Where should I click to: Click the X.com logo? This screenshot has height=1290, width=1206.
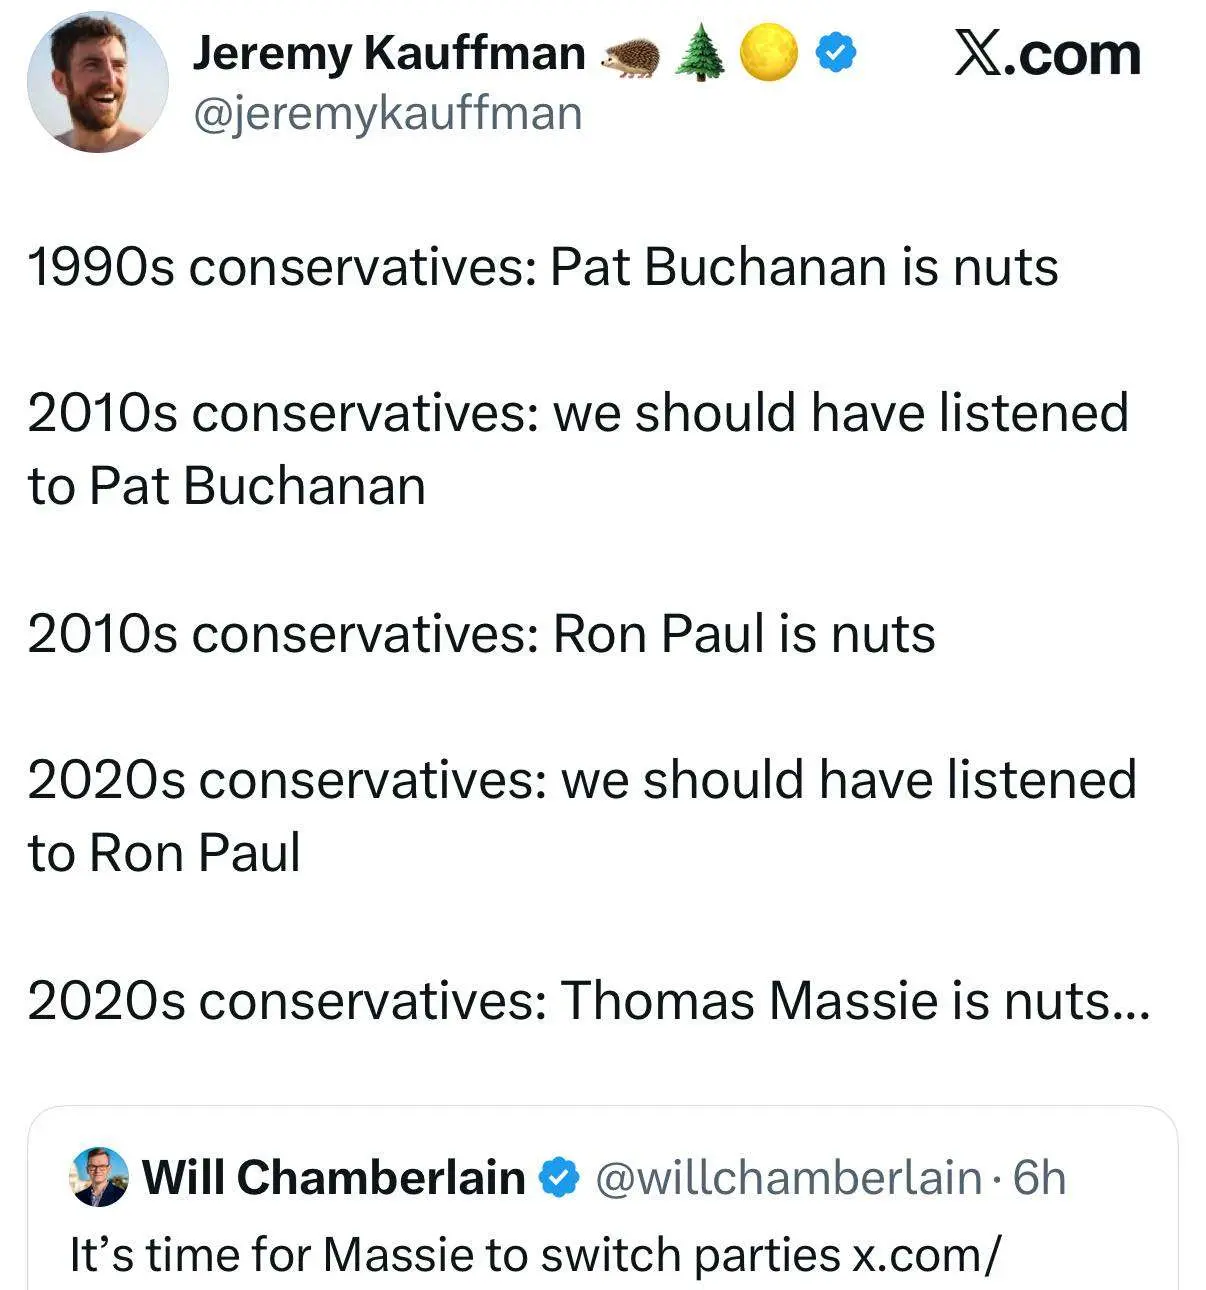point(1047,54)
